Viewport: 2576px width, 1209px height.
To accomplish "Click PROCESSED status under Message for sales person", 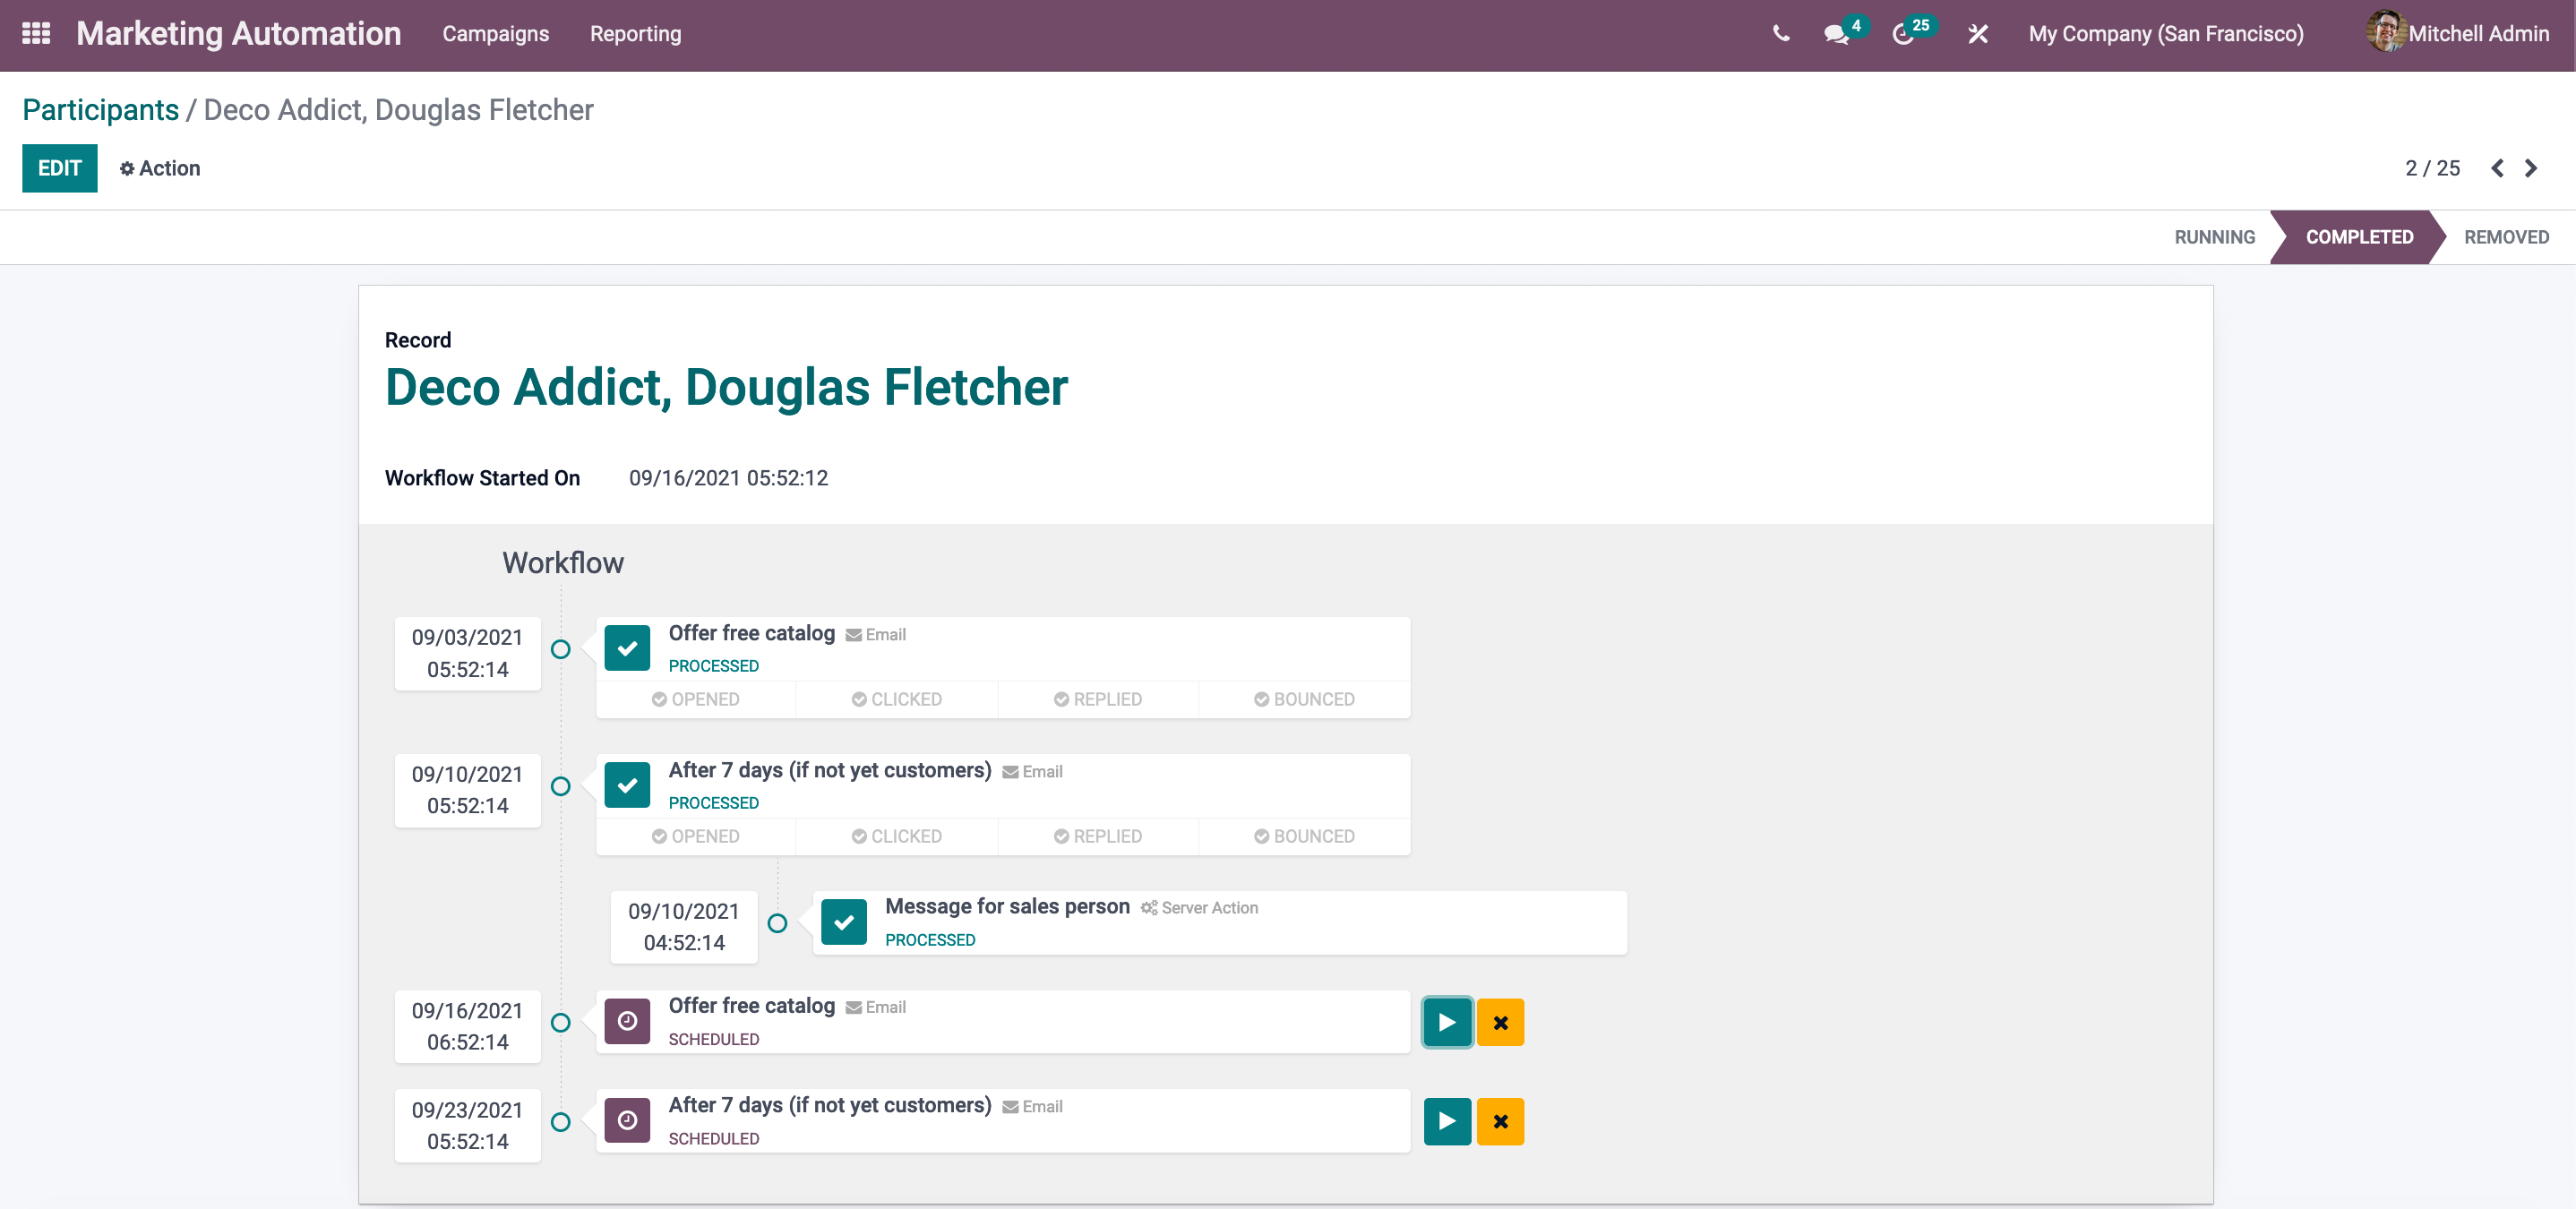I will coord(930,940).
